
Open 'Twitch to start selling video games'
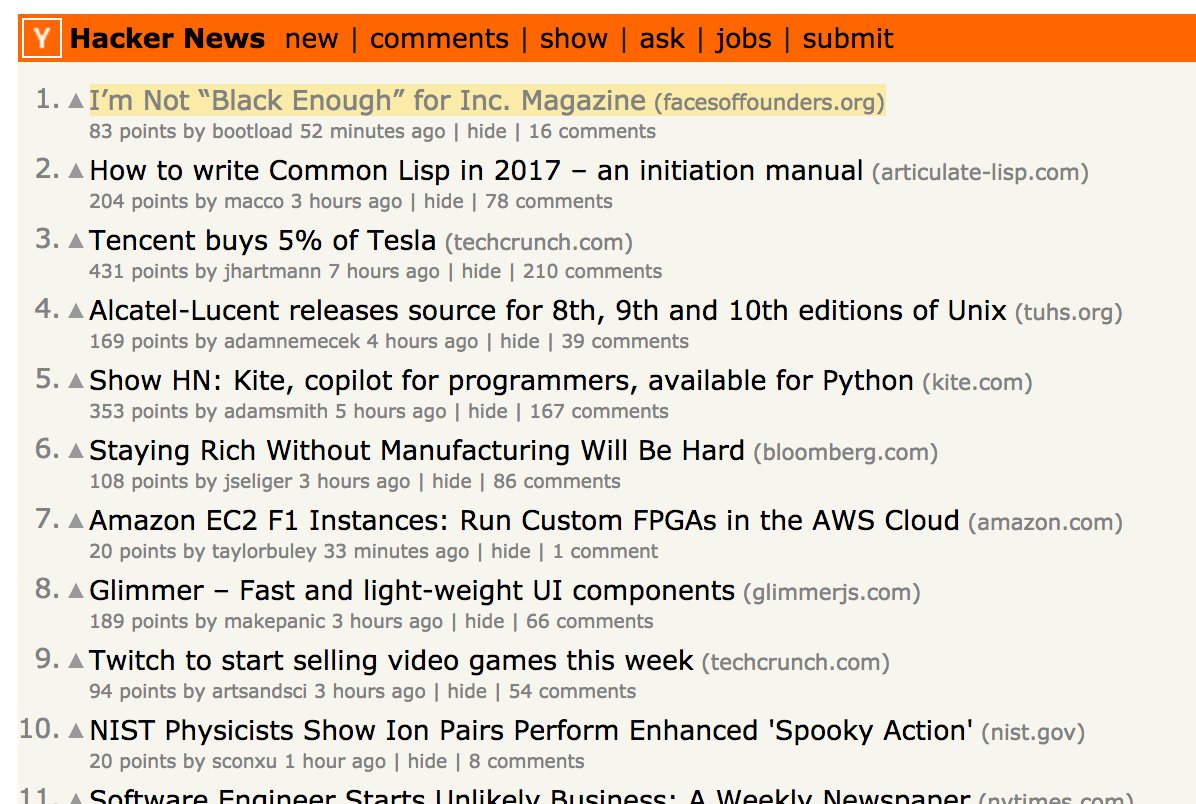[x=391, y=661]
